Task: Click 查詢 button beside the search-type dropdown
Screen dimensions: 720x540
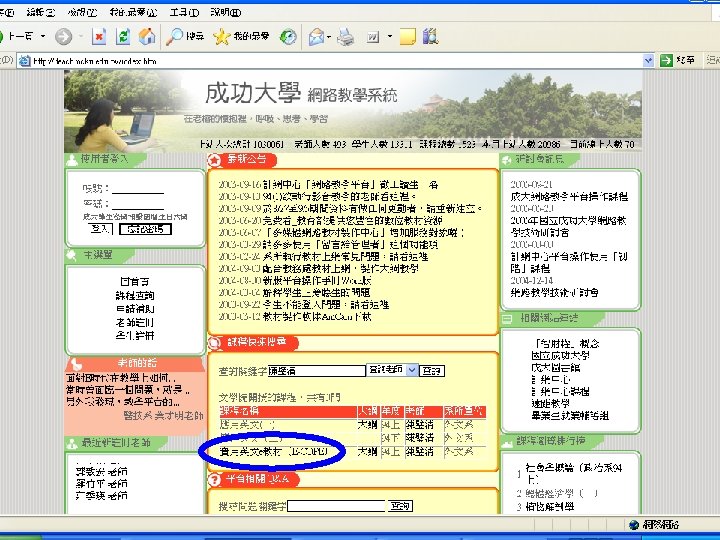Action: click(432, 370)
